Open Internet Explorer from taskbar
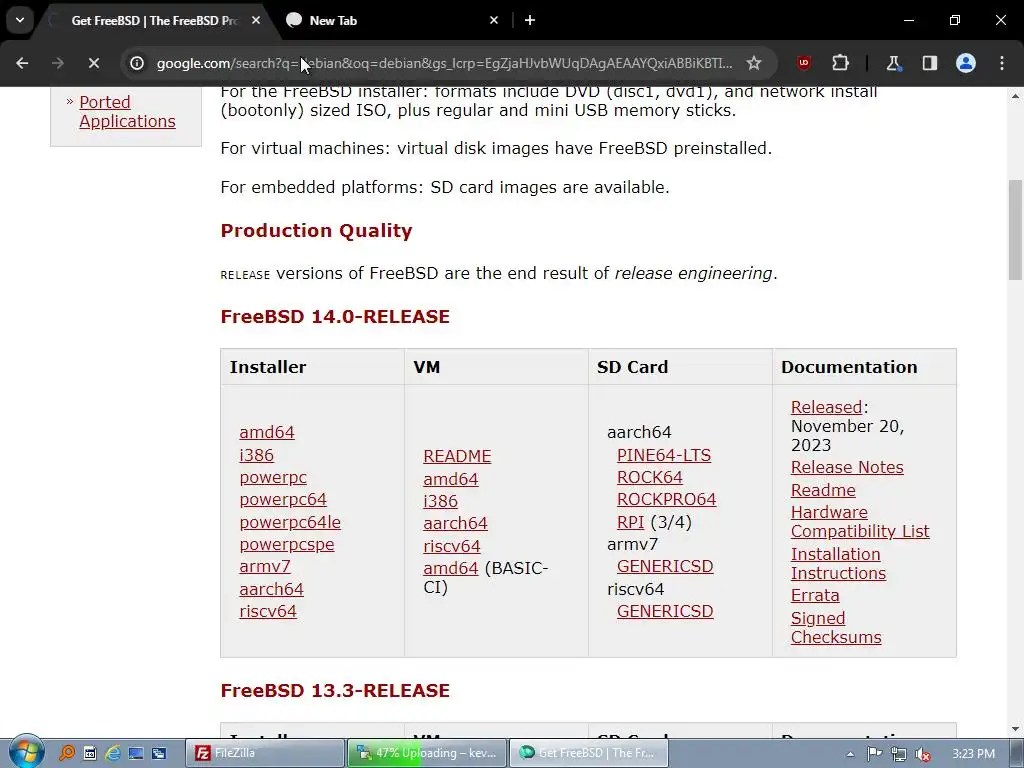The width and height of the screenshot is (1024, 768). pyautogui.click(x=113, y=753)
